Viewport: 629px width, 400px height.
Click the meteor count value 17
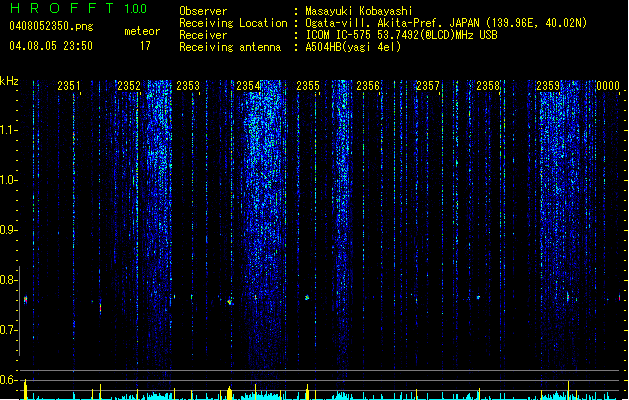[145, 46]
